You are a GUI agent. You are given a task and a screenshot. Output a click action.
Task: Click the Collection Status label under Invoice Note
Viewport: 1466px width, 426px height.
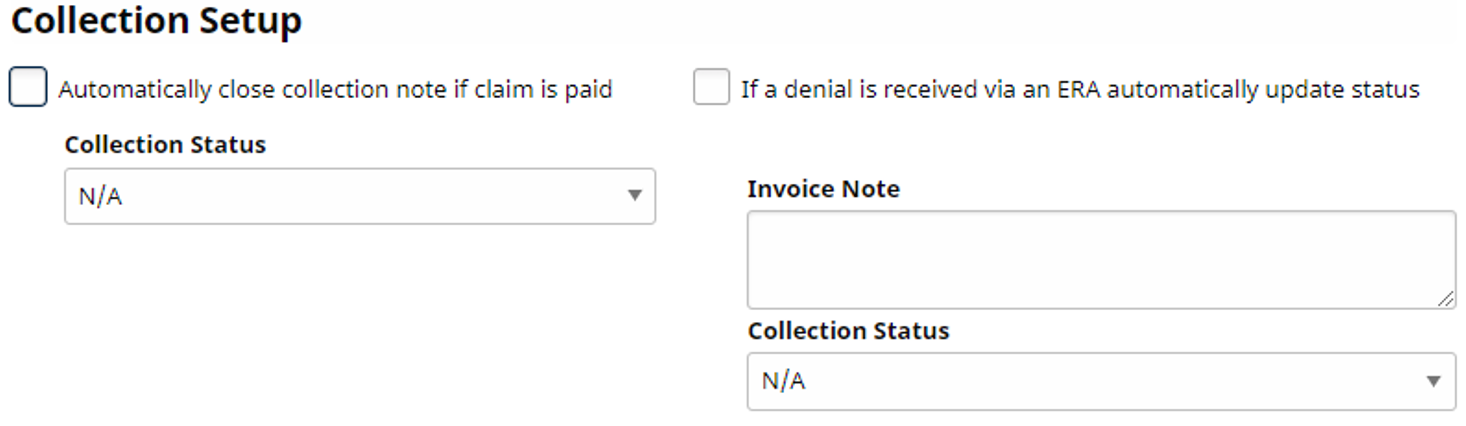pos(848,331)
